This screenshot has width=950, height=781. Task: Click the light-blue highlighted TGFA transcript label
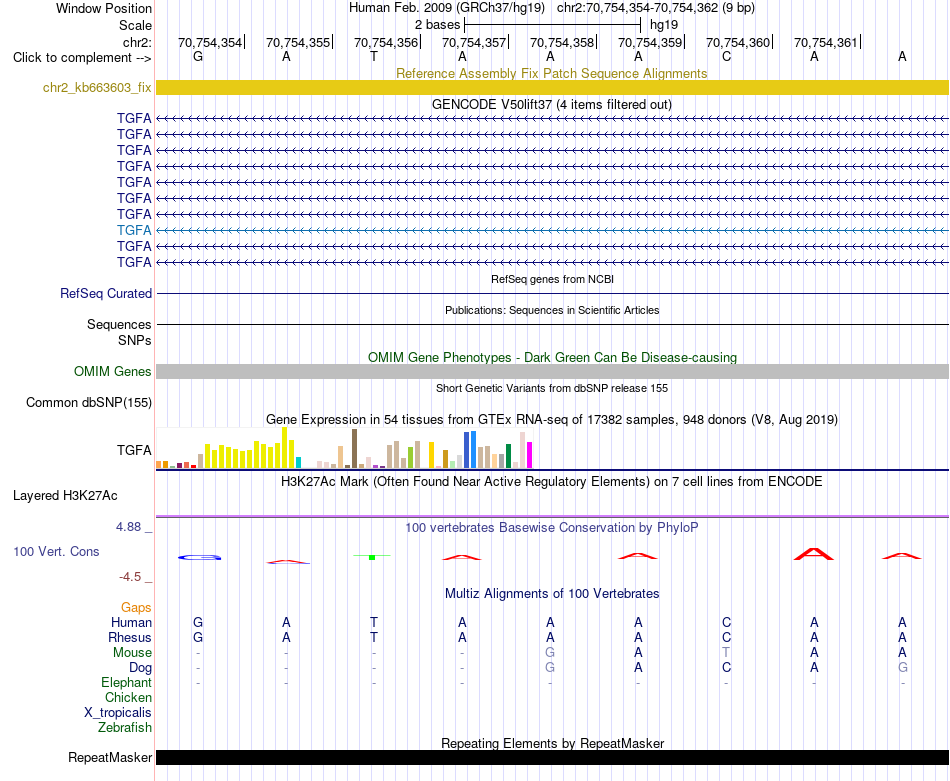pos(134,230)
